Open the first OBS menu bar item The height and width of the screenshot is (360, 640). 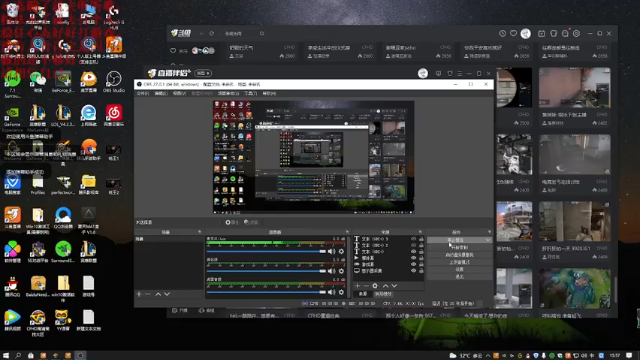[x=143, y=93]
